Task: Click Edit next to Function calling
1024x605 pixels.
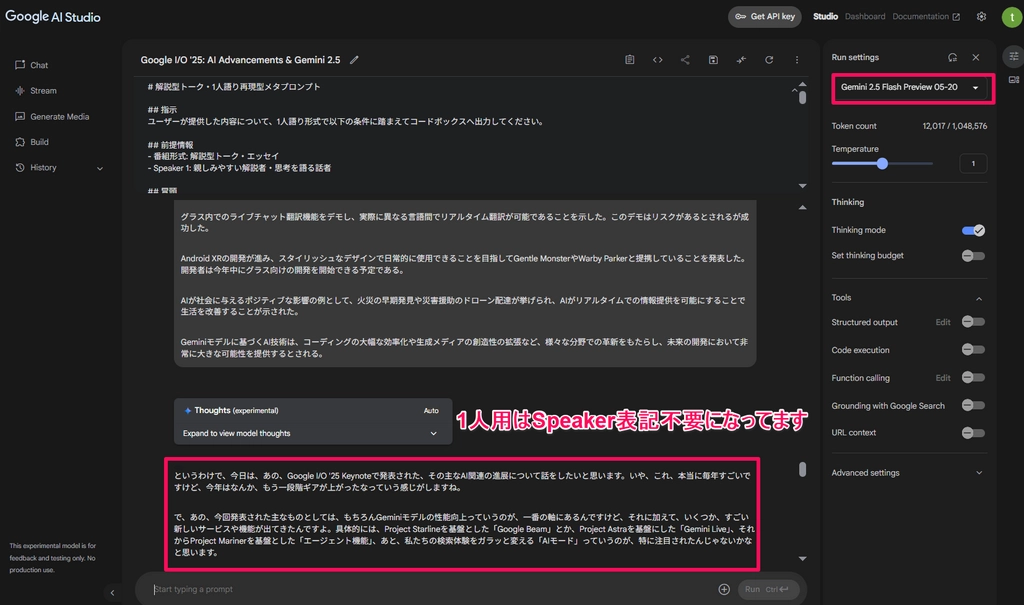Action: tap(943, 378)
